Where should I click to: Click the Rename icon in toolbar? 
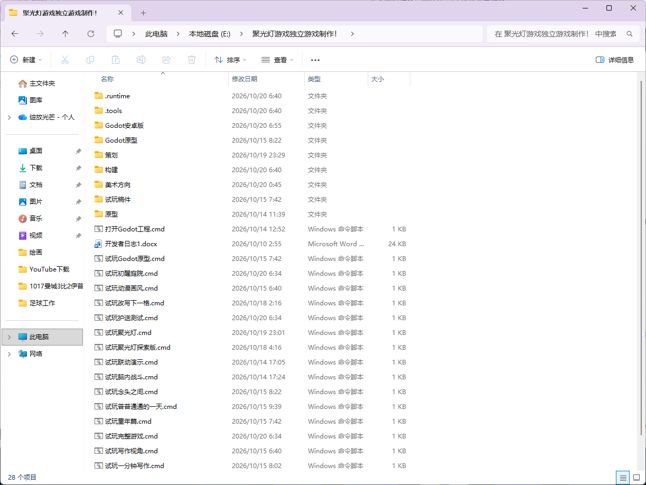[141, 60]
